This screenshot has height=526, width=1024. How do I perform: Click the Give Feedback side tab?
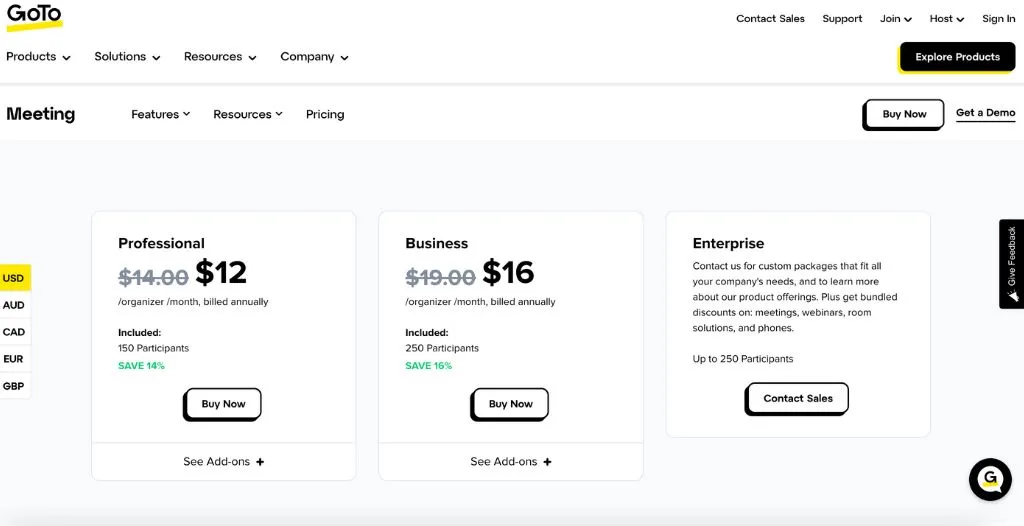(1011, 264)
